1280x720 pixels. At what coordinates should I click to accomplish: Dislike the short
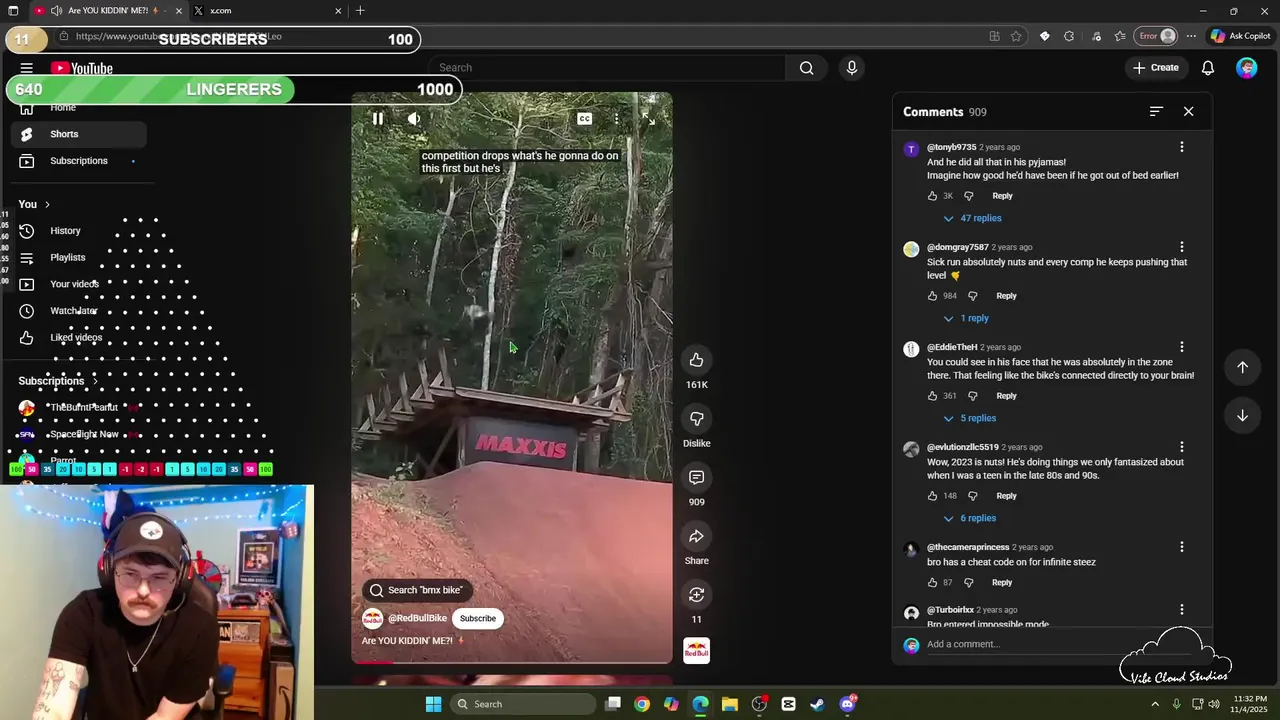[696, 418]
